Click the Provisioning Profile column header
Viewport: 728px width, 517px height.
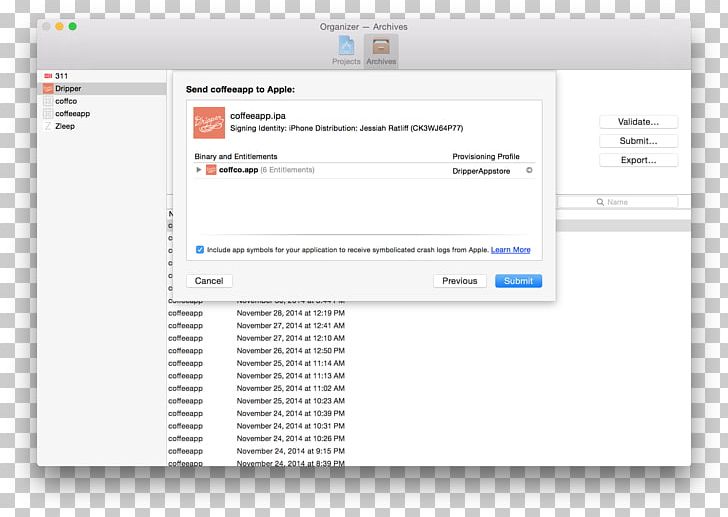[486, 156]
